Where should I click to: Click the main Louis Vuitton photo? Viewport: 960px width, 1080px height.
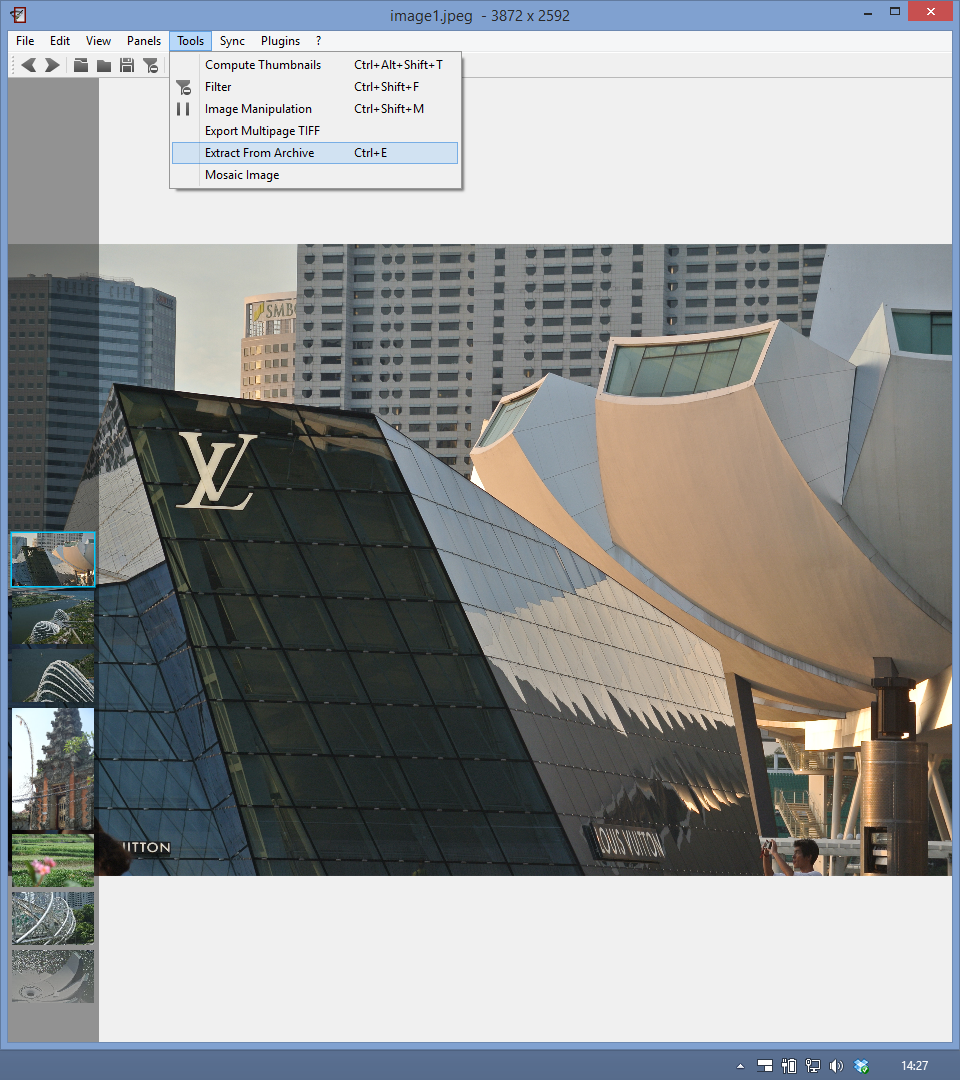click(x=480, y=559)
